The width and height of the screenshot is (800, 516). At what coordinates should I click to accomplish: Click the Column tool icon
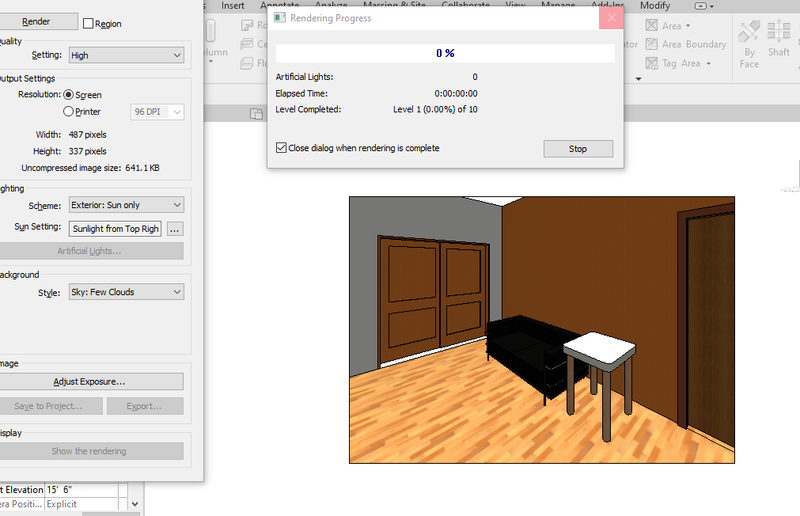coord(211,31)
